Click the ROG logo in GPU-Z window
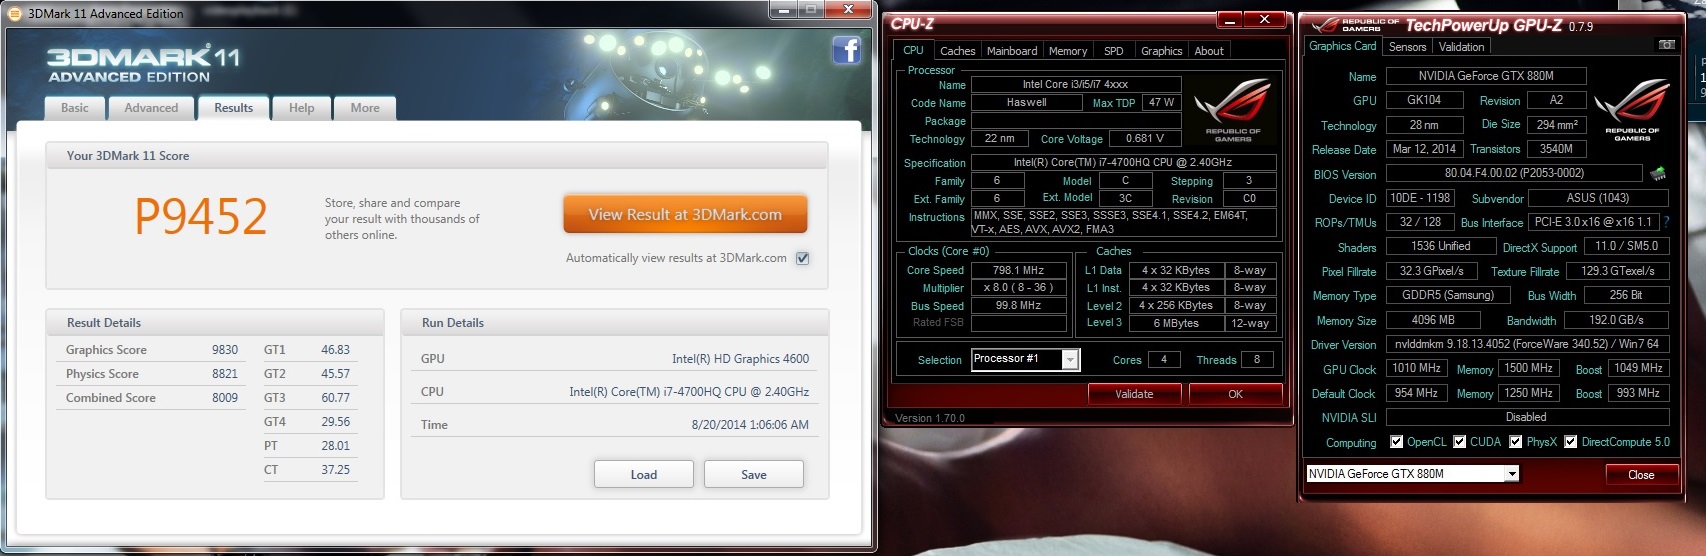 click(1632, 108)
